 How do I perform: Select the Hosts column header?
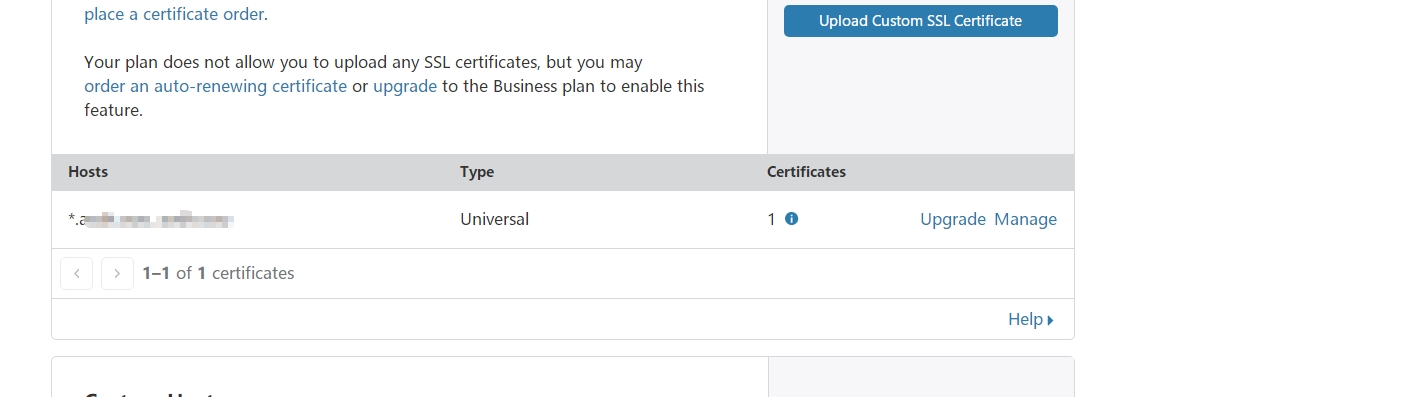click(88, 172)
